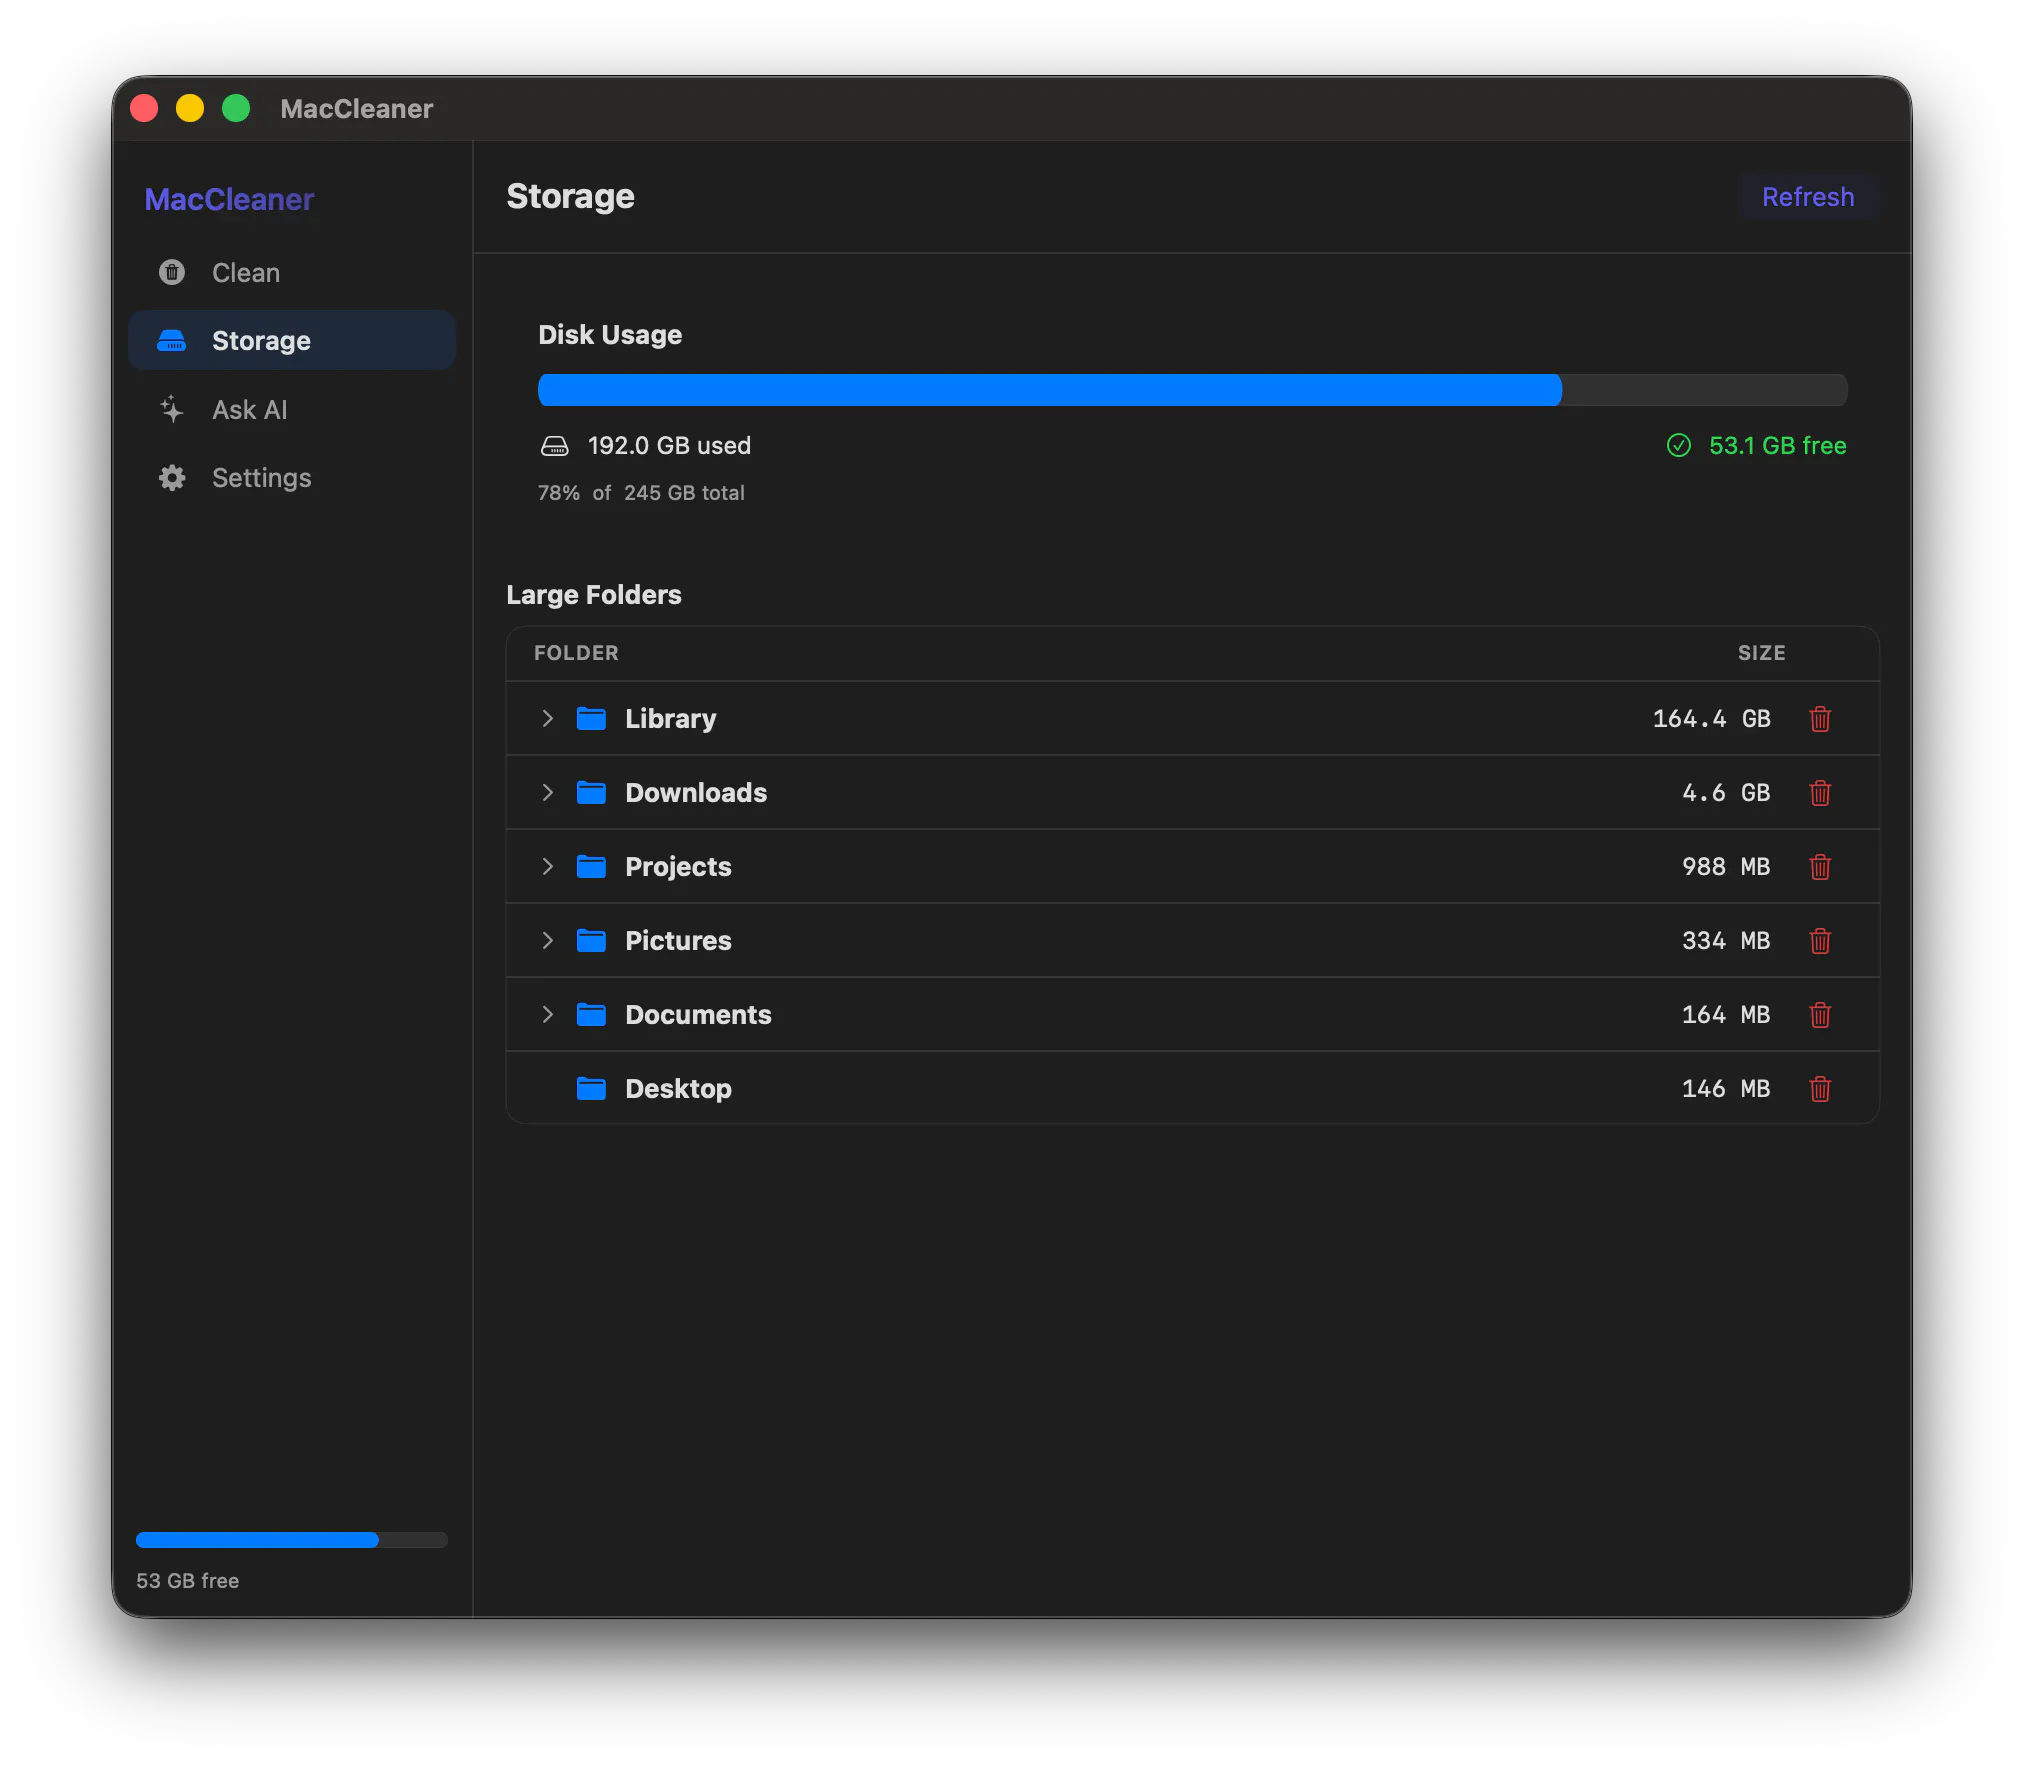The image size is (2024, 1766).
Task: Click the disk icon beside 192.0 GB used
Action: (554, 446)
